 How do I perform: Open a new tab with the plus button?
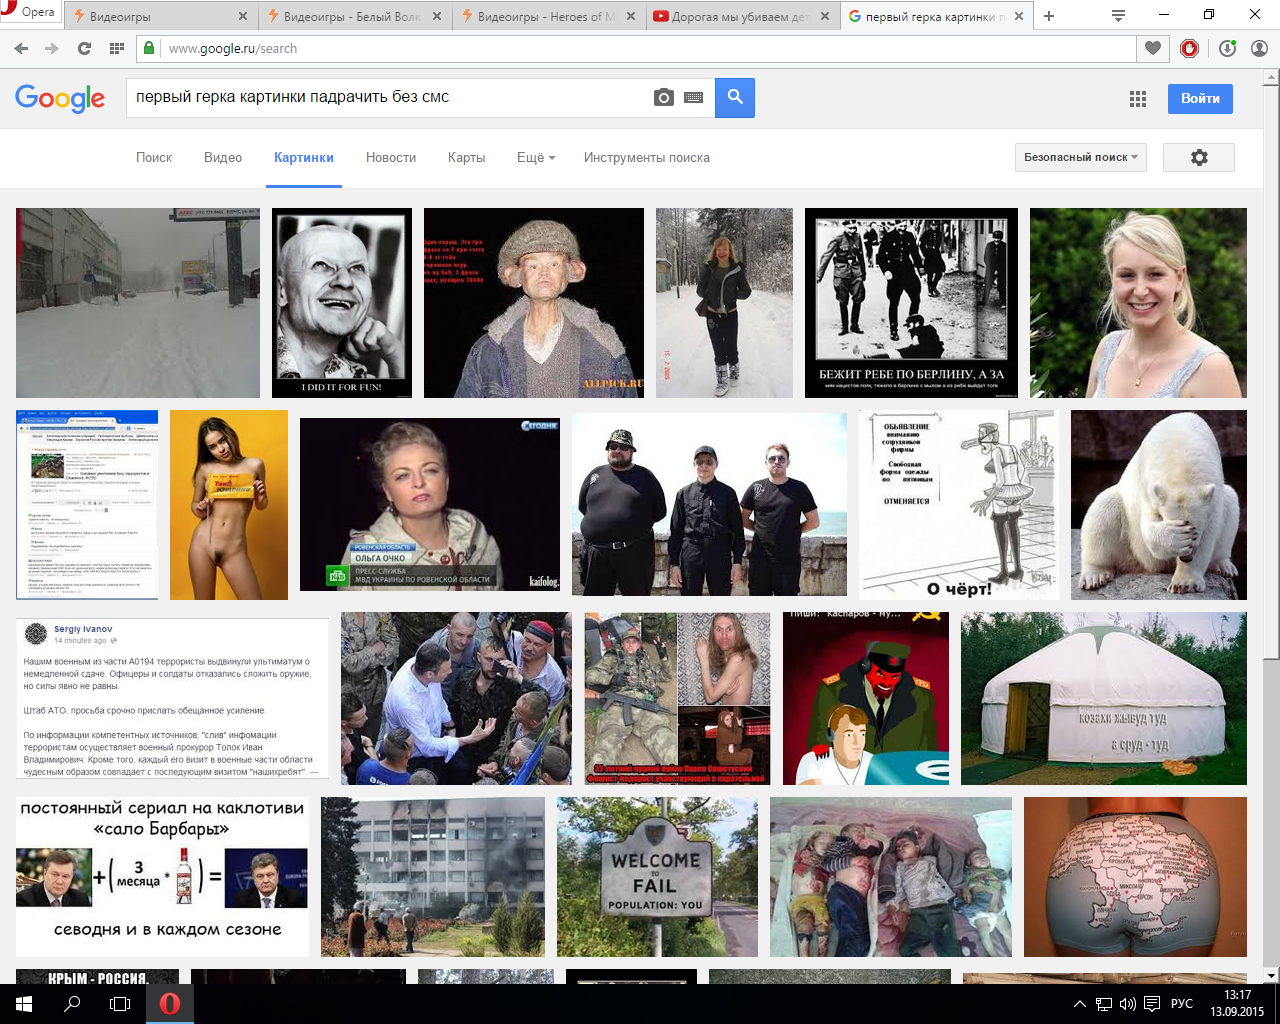tap(1049, 16)
